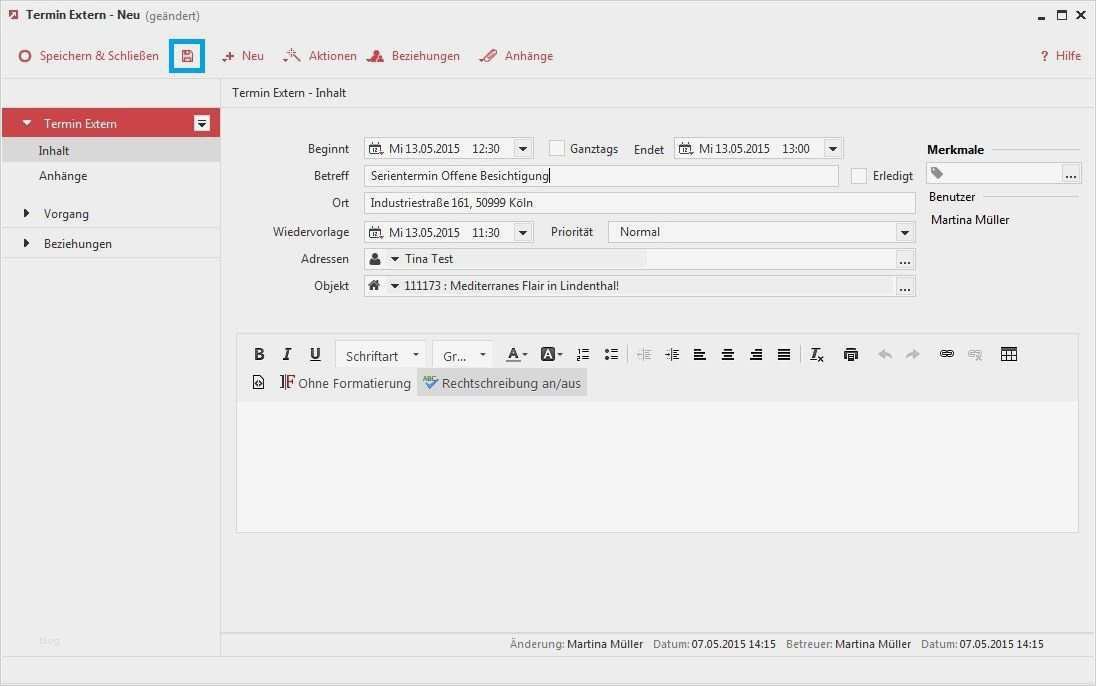Click the undo arrow icon
The image size is (1096, 686).
(x=885, y=355)
